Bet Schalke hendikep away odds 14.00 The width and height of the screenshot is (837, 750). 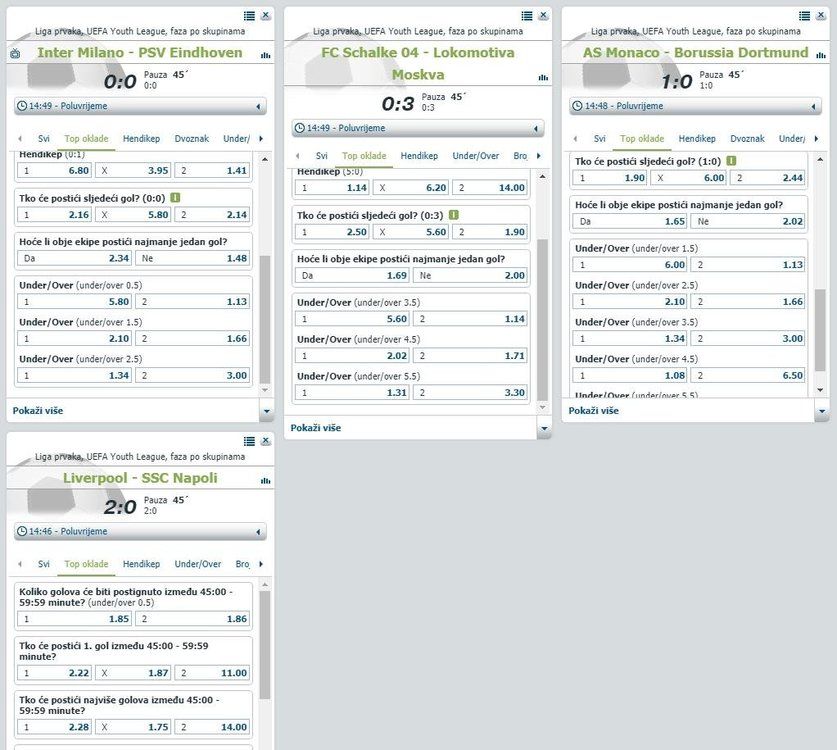point(490,188)
